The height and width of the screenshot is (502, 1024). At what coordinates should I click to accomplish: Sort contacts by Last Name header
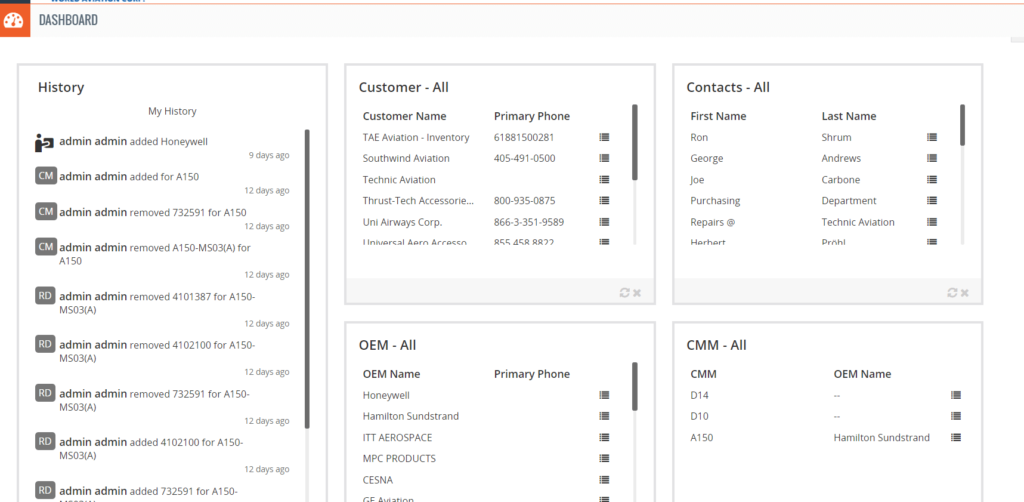tap(849, 116)
